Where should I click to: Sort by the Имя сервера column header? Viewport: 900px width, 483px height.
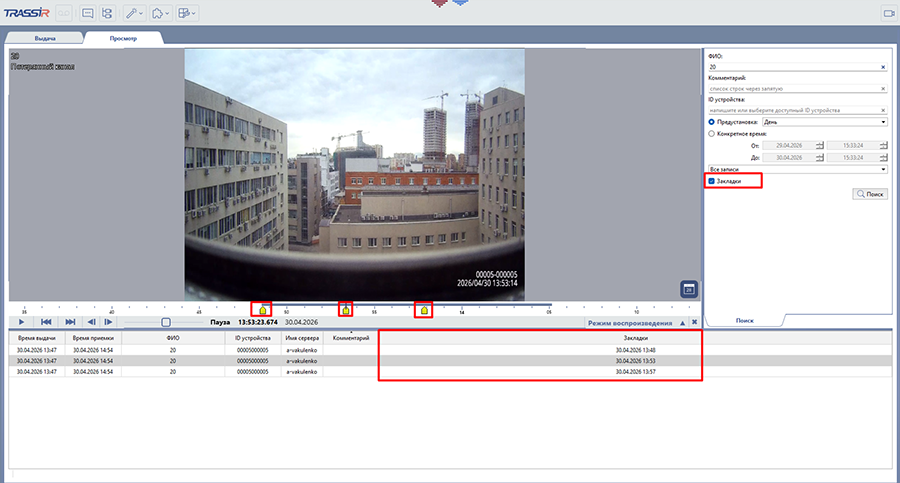coord(301,338)
